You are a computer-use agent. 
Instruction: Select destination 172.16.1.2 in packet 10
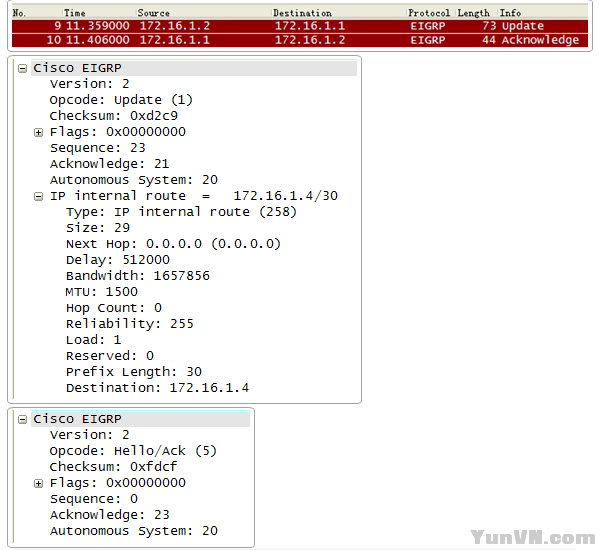click(x=310, y=40)
